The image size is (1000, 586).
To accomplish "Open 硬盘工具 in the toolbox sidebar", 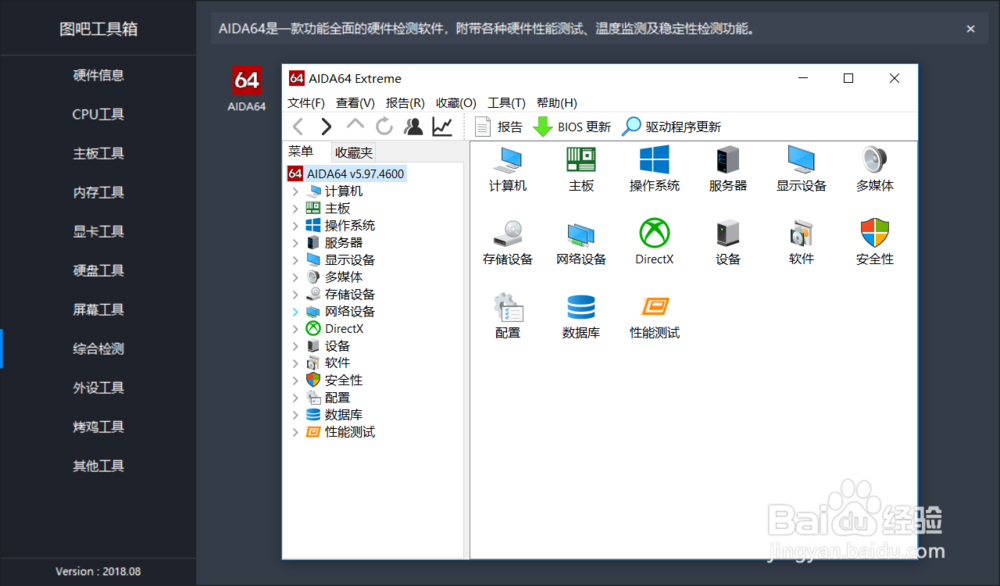I will (98, 270).
